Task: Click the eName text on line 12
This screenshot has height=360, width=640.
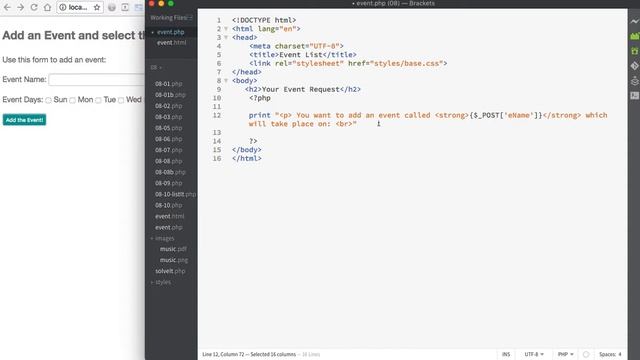Action: 520,116
